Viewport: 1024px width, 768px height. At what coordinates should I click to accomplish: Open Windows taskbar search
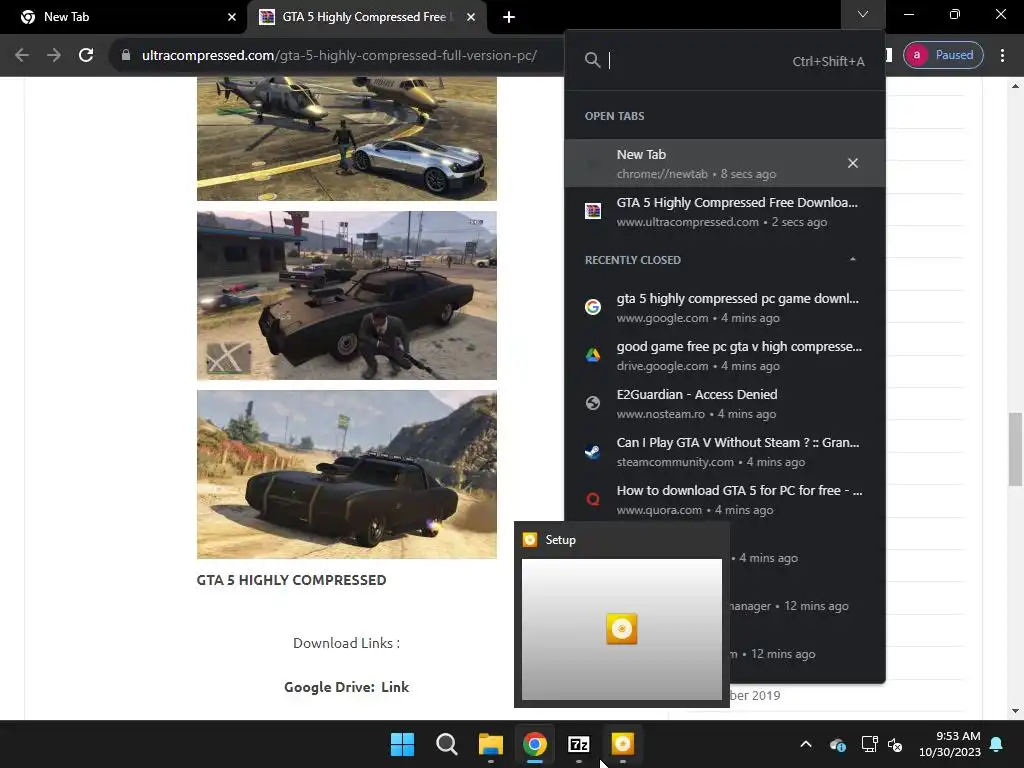(447, 744)
